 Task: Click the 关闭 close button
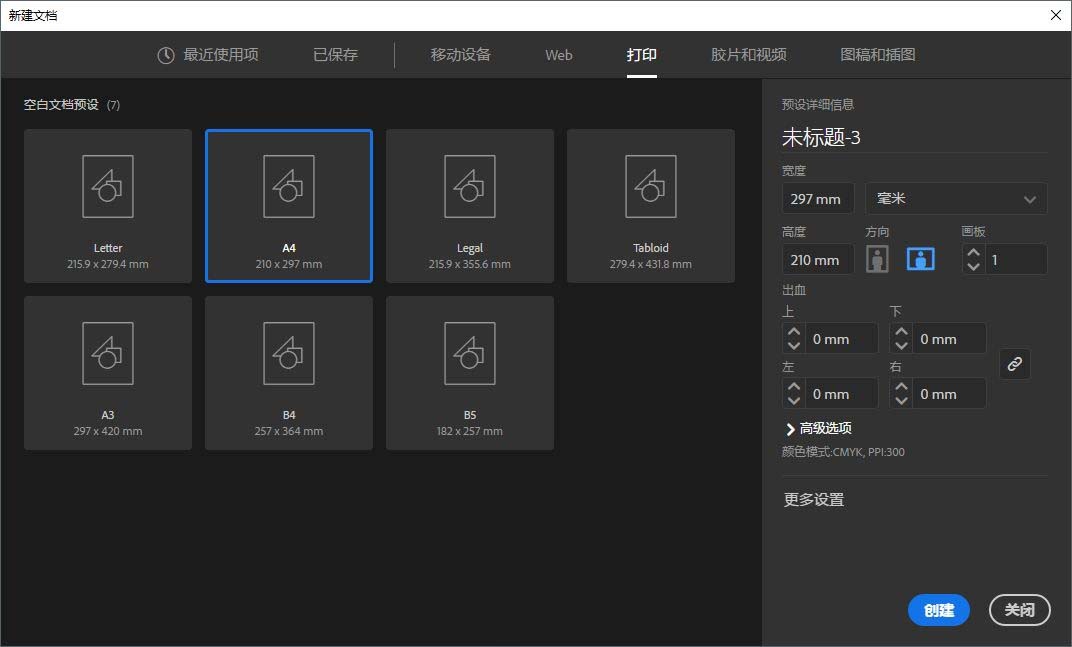[x=1019, y=610]
